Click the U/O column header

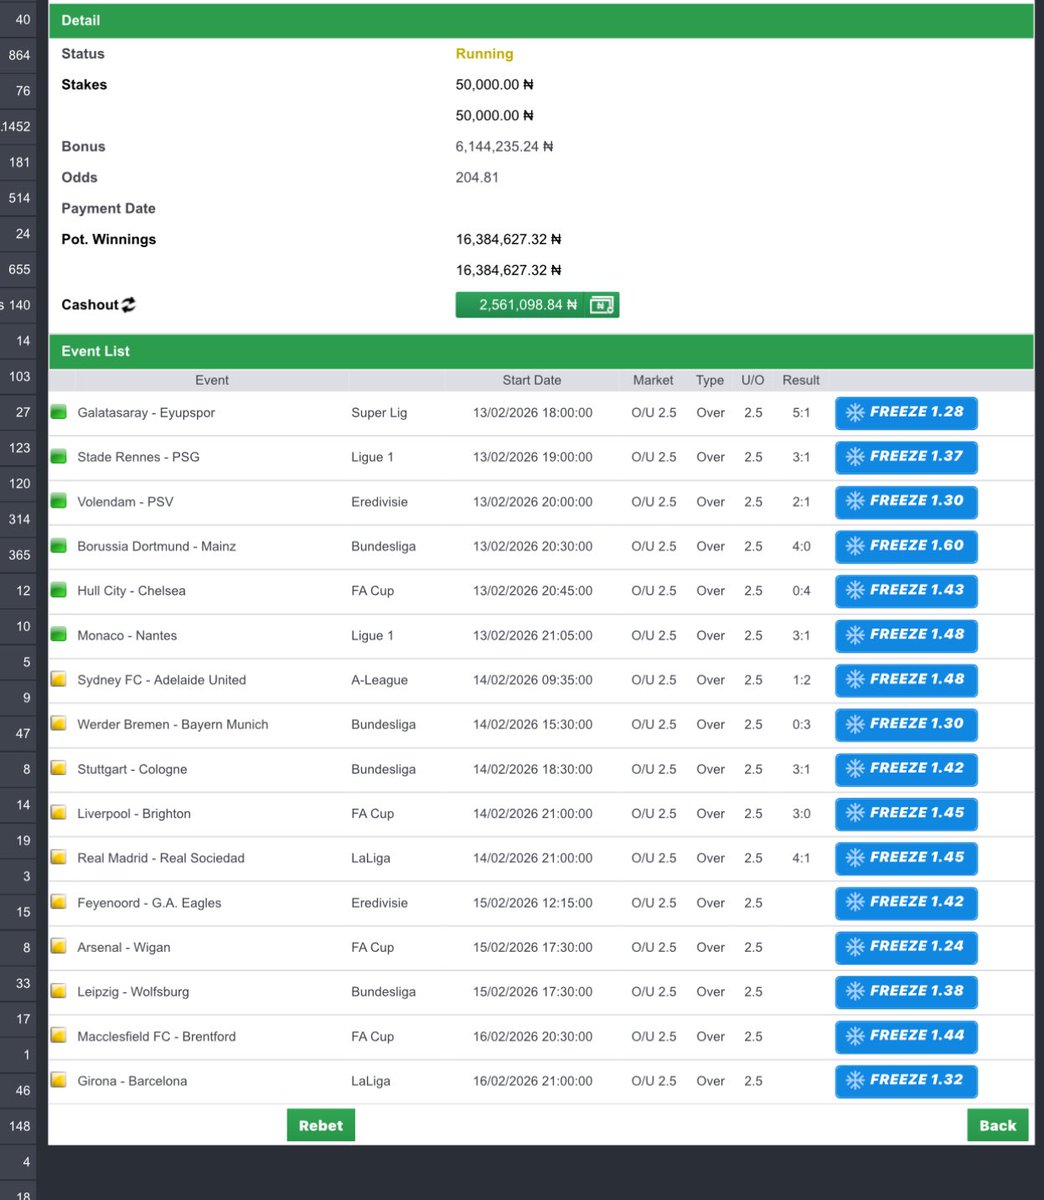click(x=753, y=380)
